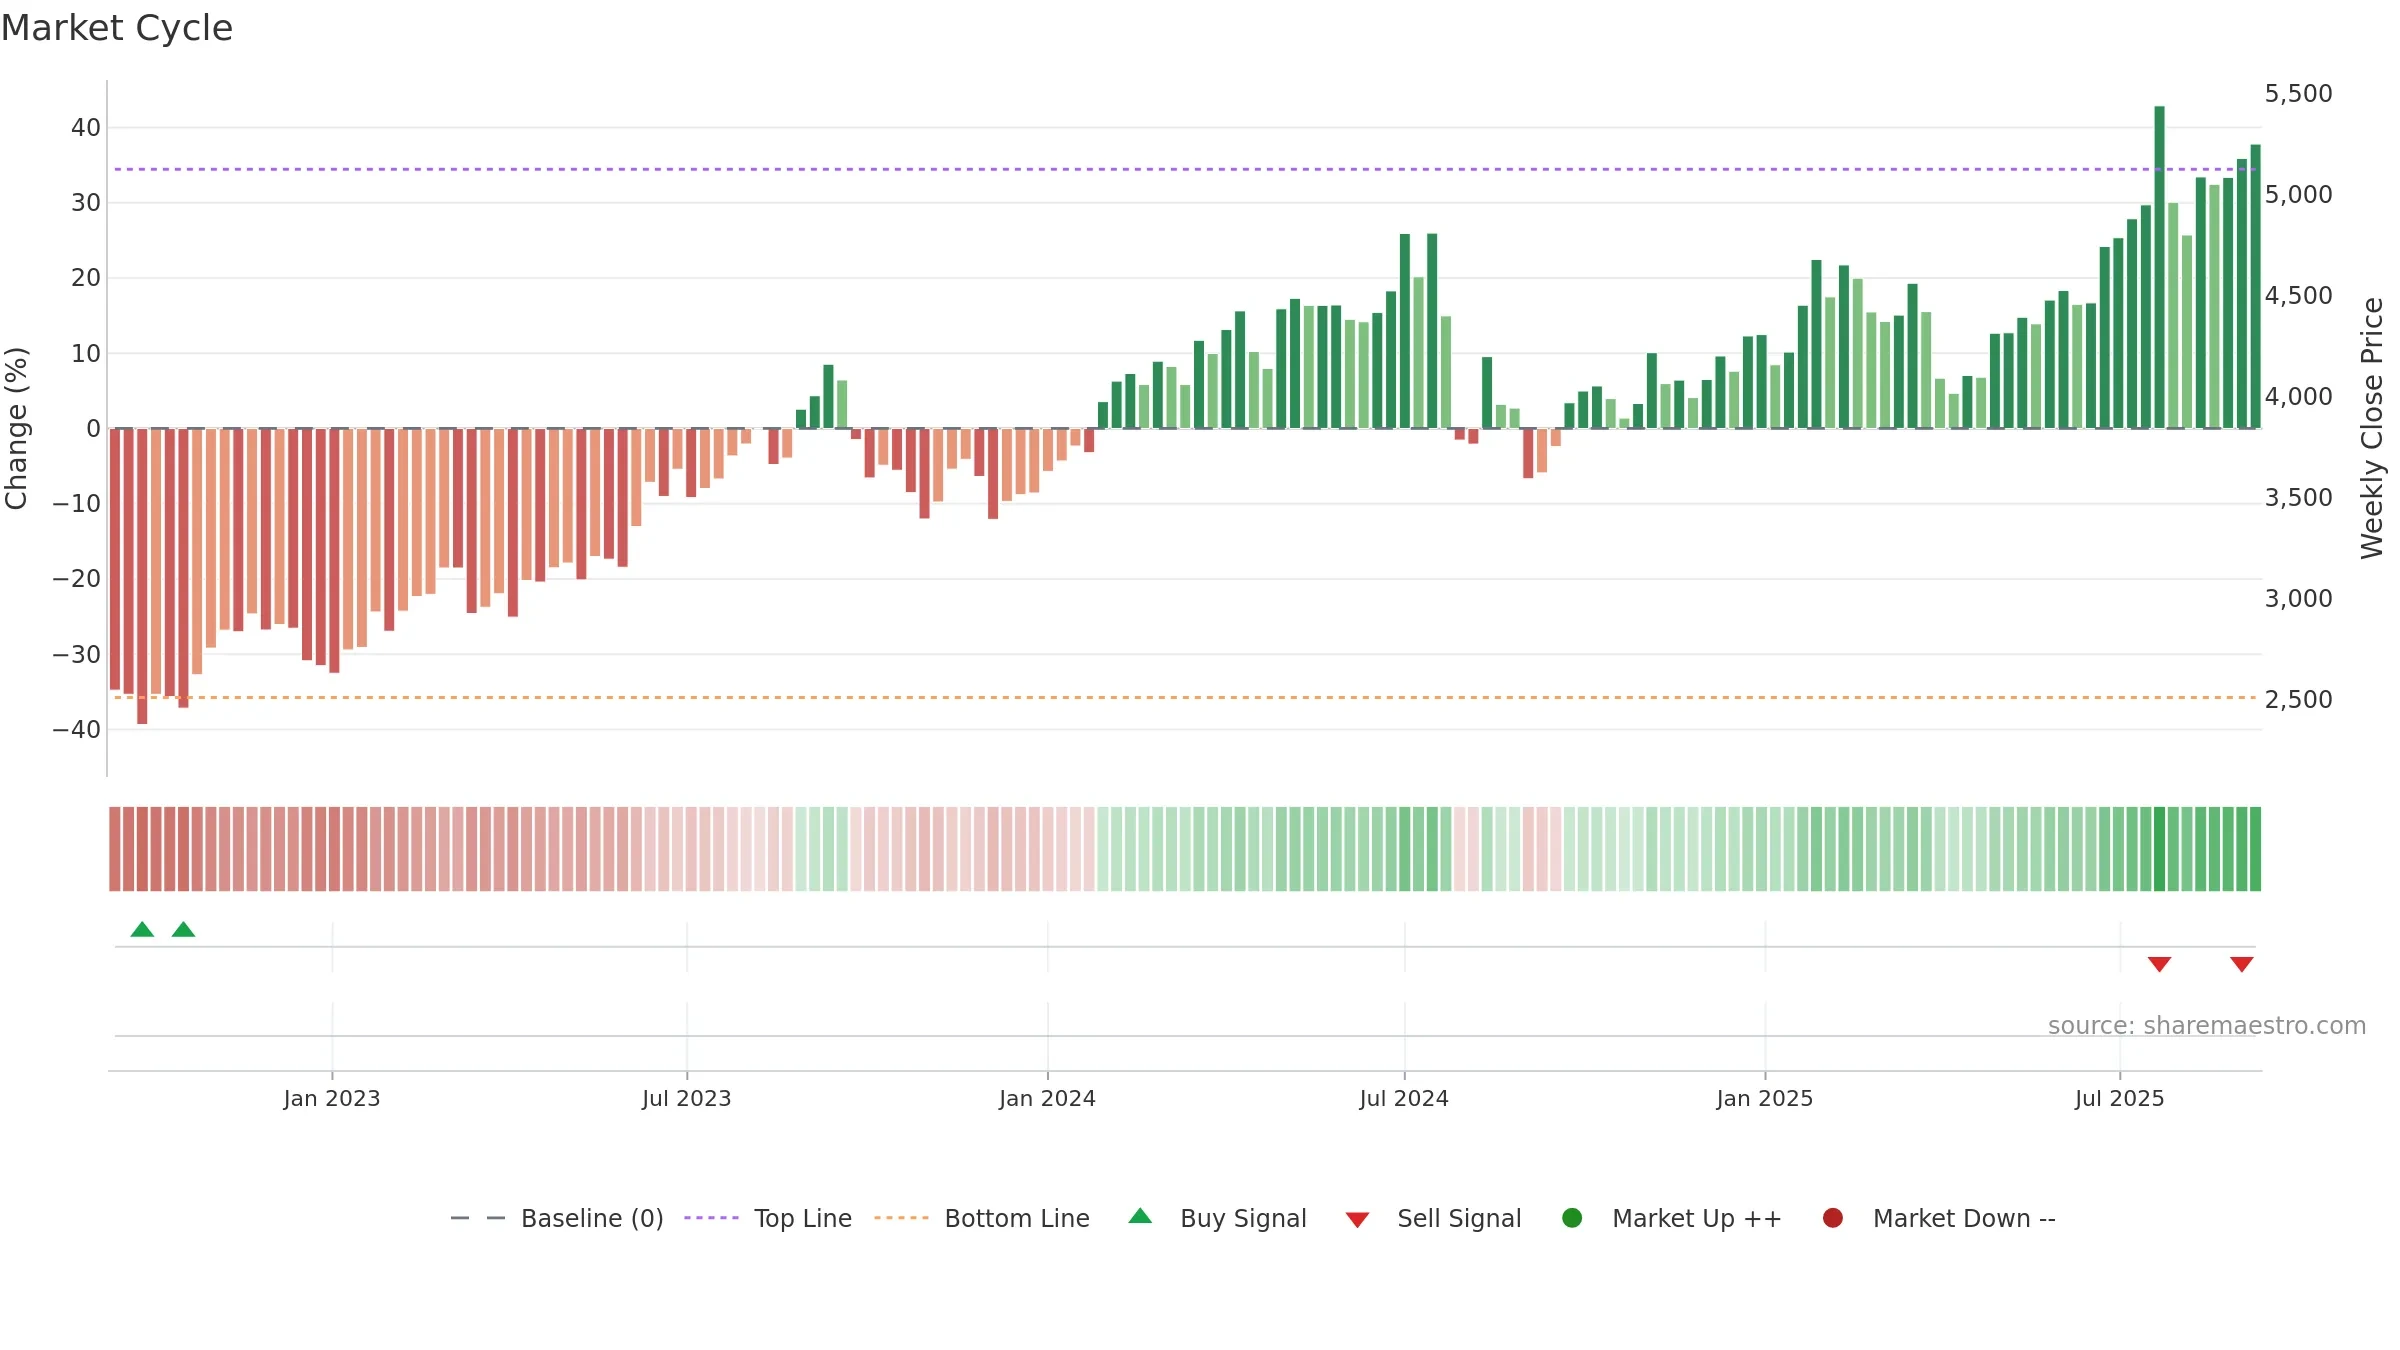
Task: Click the 20 percent axis tick label
Action: point(86,278)
